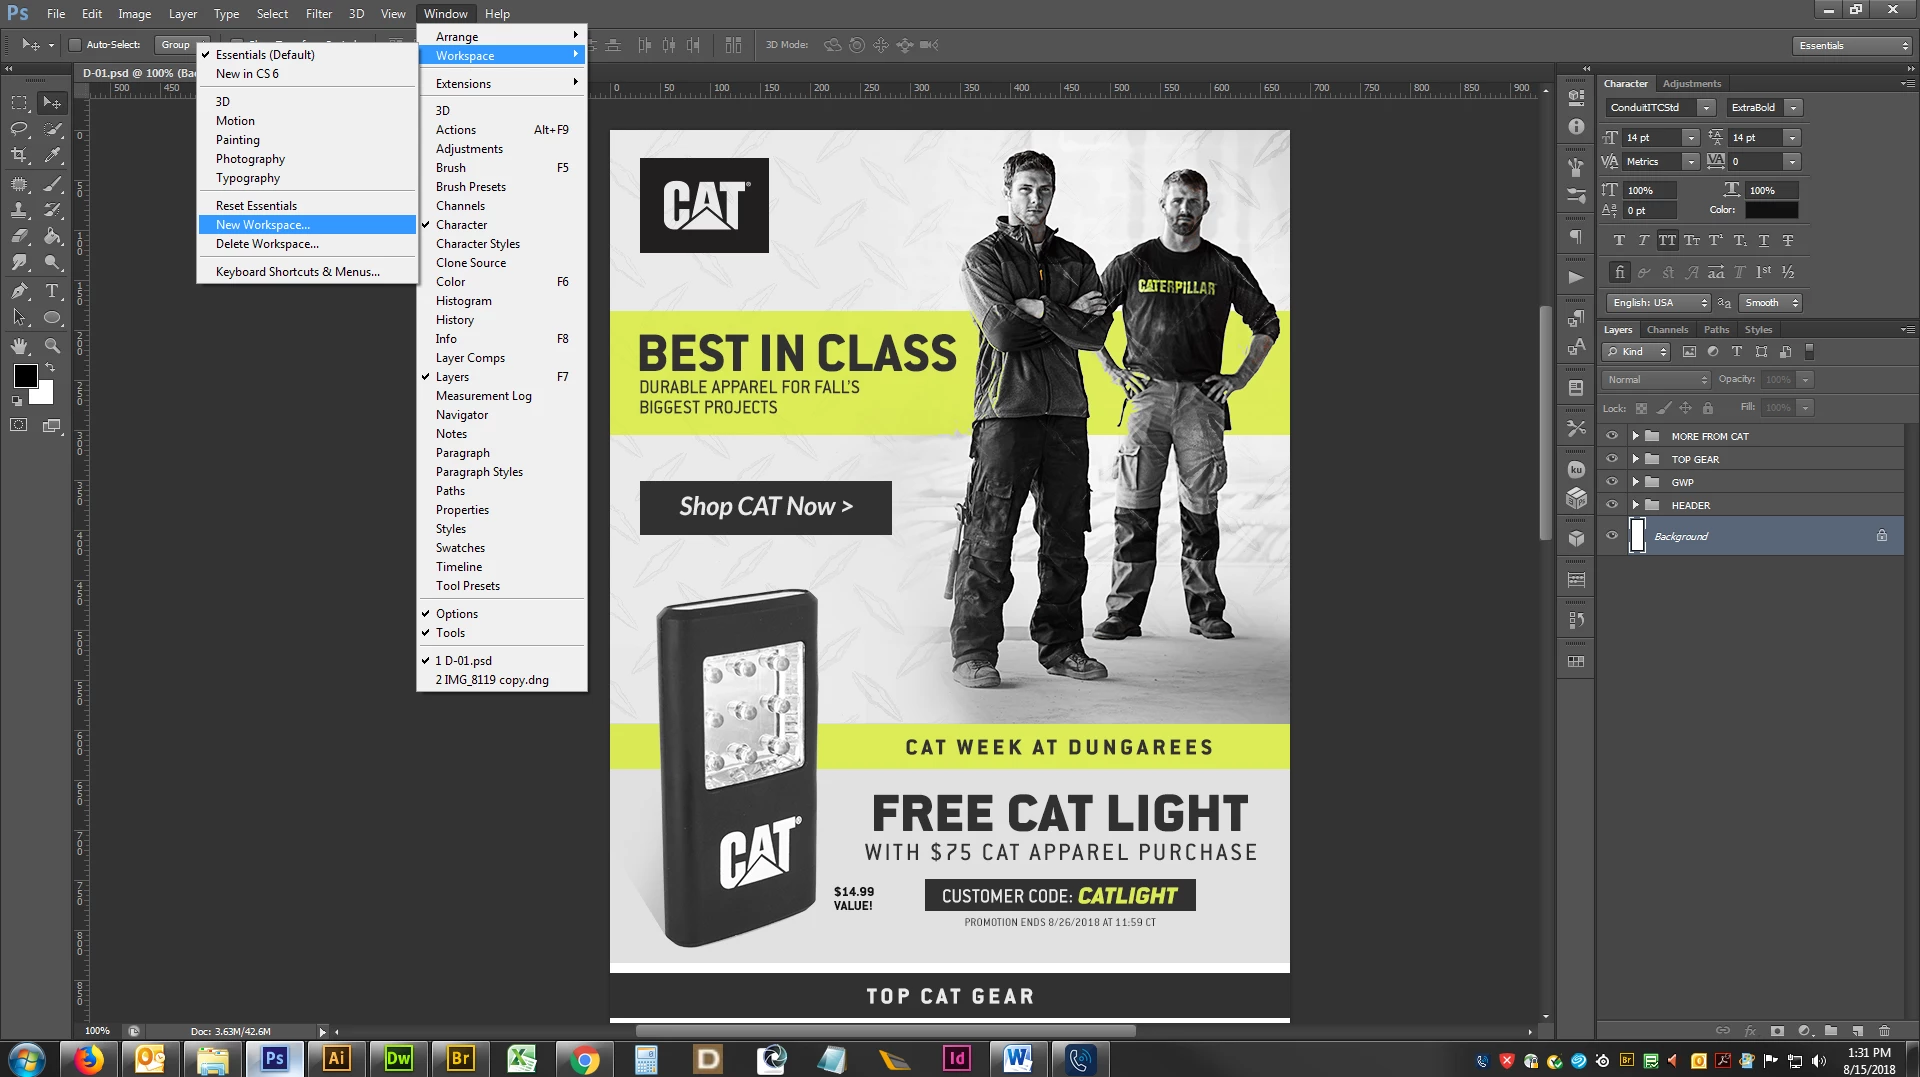Hide the GWP layer group

1611,482
